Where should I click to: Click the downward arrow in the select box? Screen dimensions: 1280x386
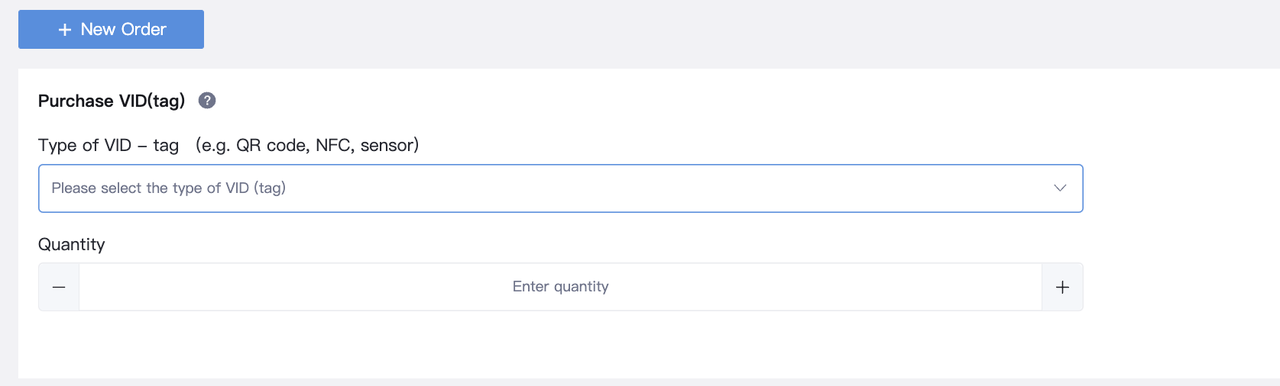[1061, 188]
